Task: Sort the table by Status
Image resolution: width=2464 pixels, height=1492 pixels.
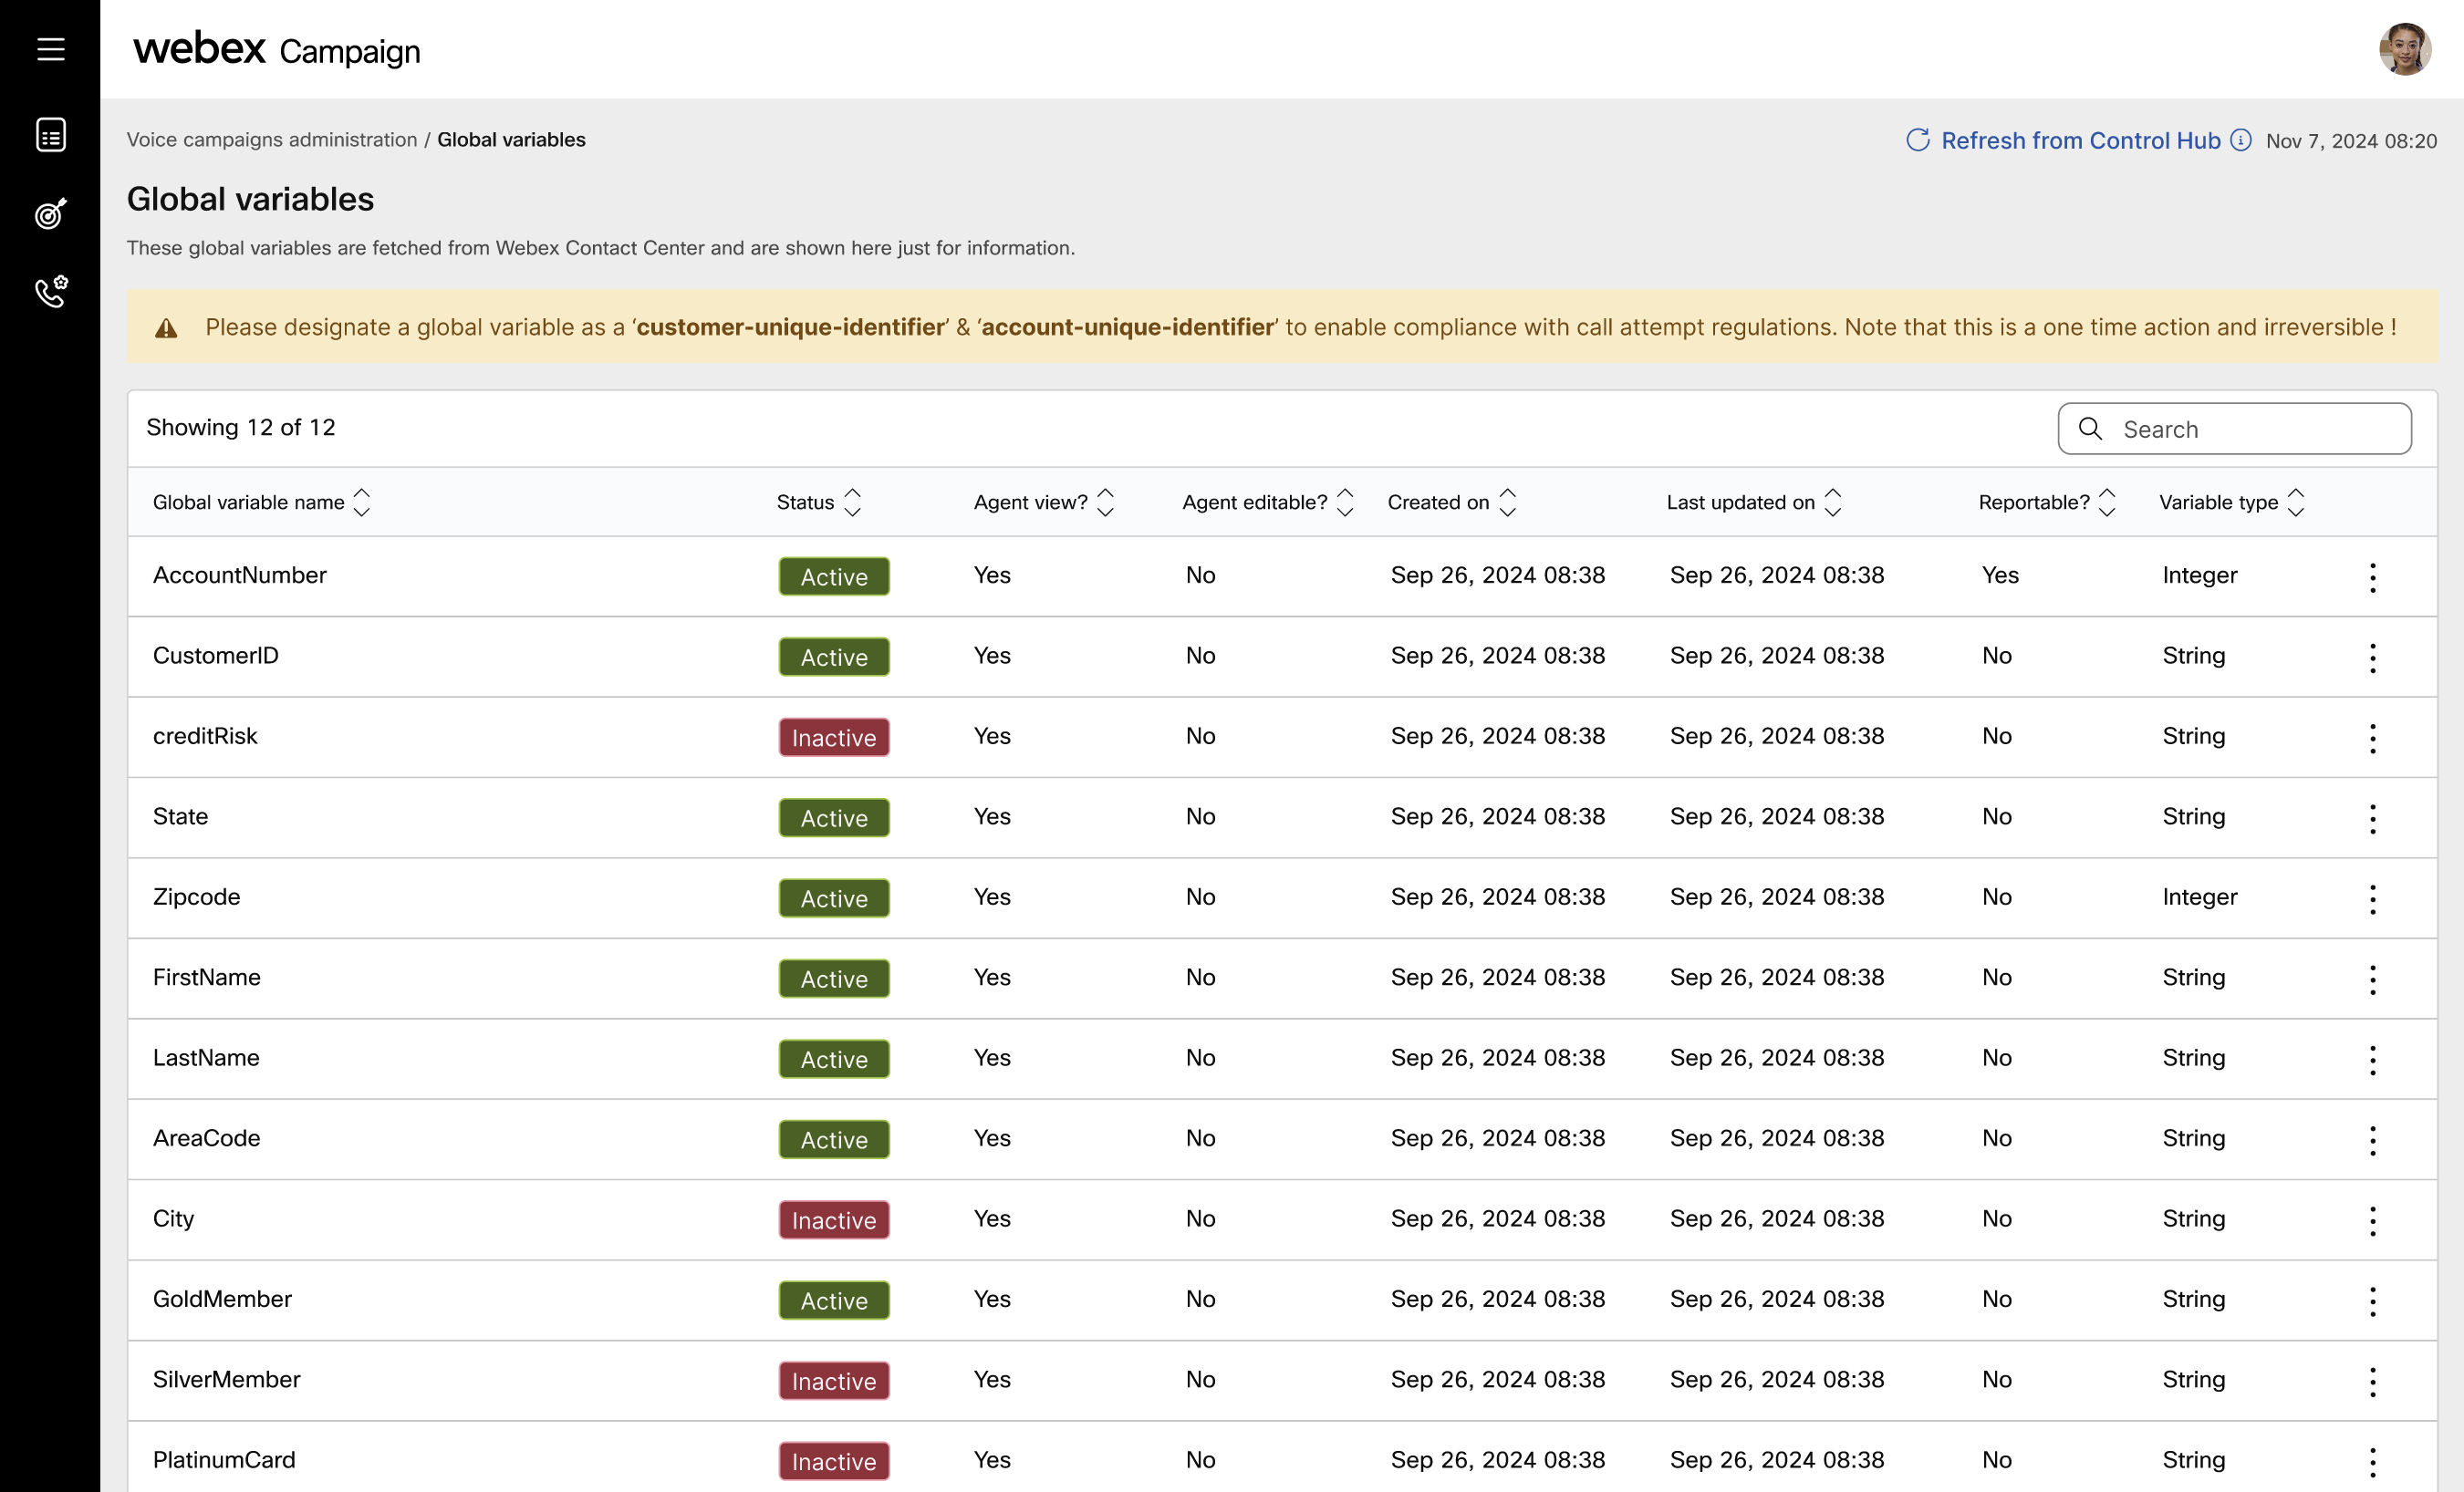Action: (852, 502)
